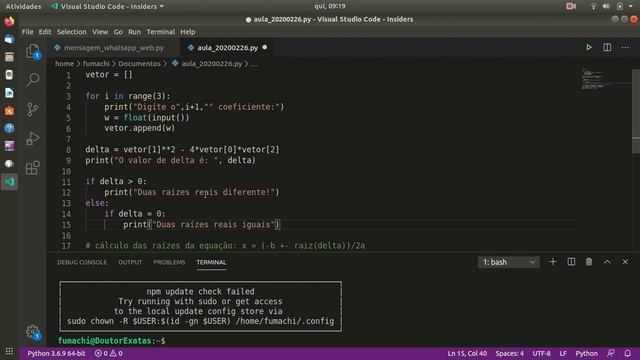Open the Extensions view
Screen dimensions: 640x360
33,168
